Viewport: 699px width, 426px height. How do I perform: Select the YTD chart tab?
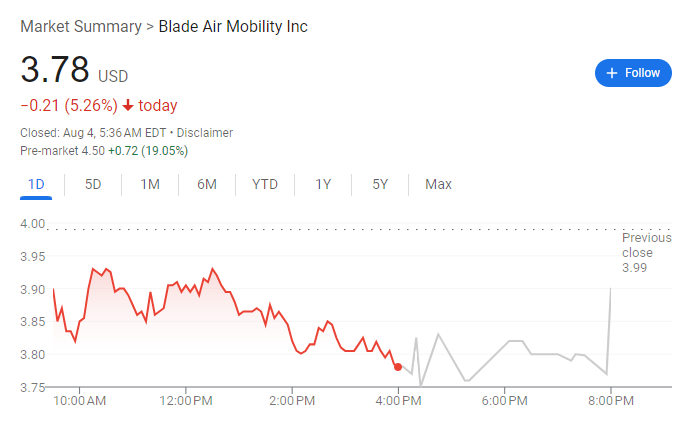(265, 184)
